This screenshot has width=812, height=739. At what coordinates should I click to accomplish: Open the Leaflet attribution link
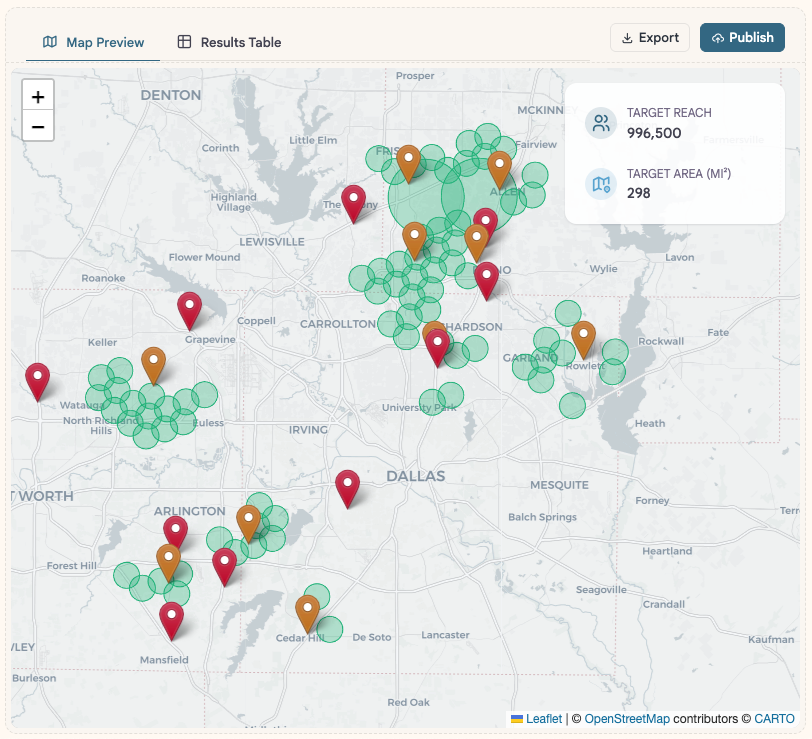coord(543,718)
